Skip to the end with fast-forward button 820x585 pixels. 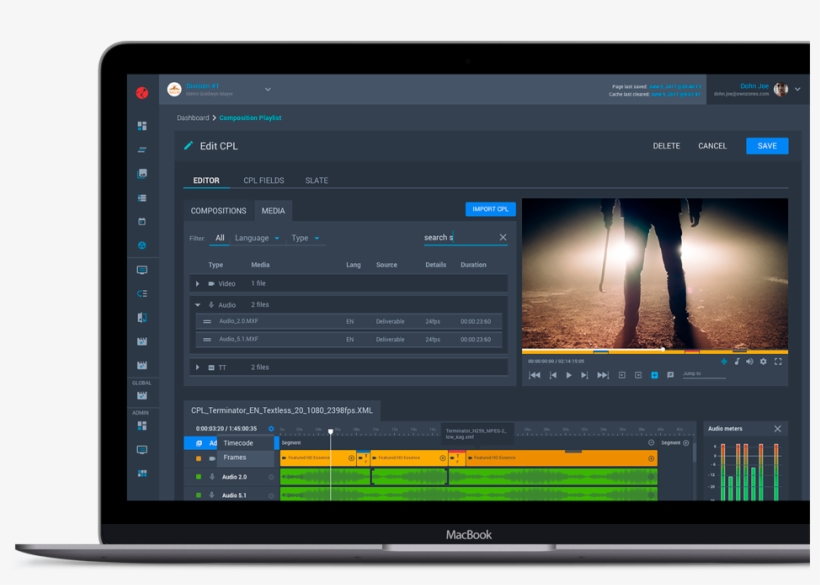(x=602, y=375)
